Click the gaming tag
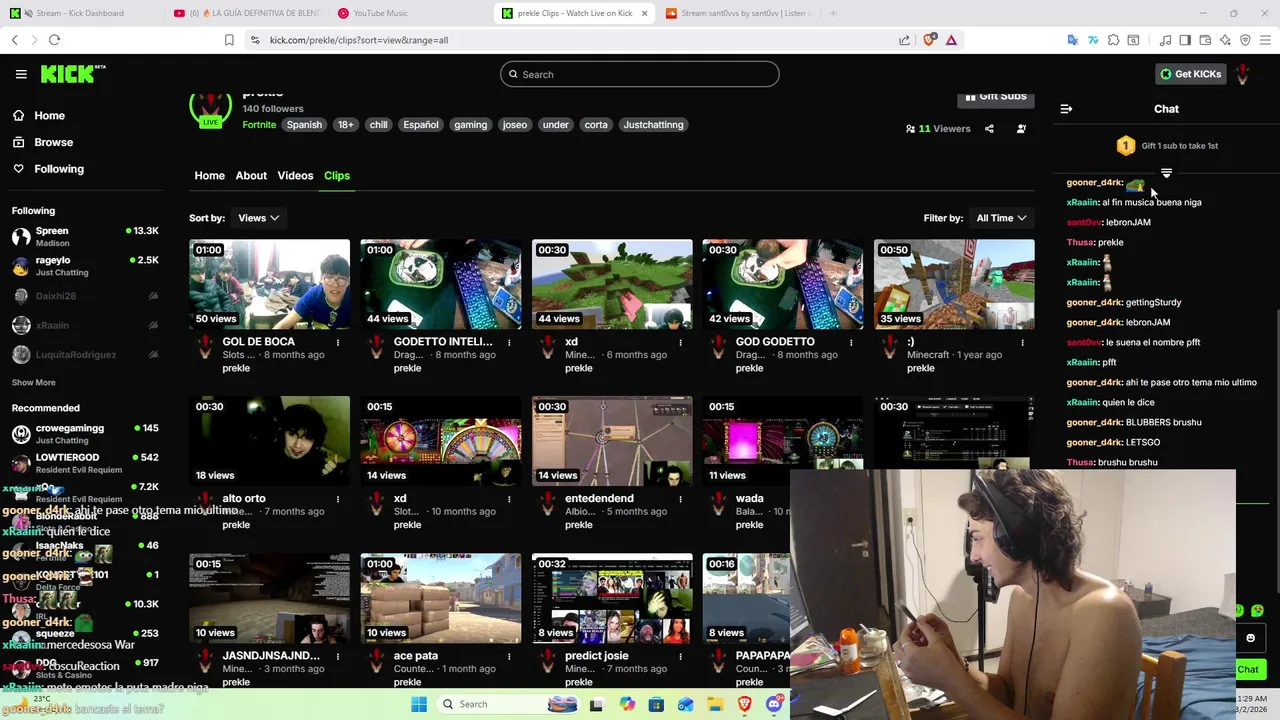1280x720 pixels. (x=470, y=125)
